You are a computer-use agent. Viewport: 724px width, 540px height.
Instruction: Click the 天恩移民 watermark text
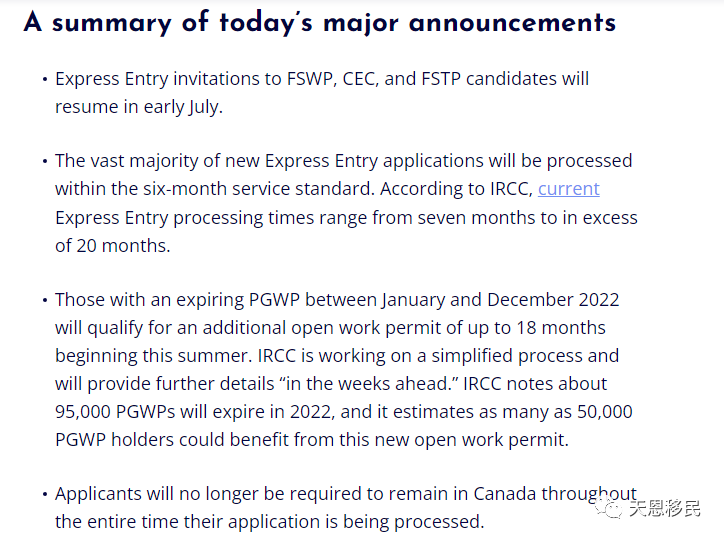point(664,508)
